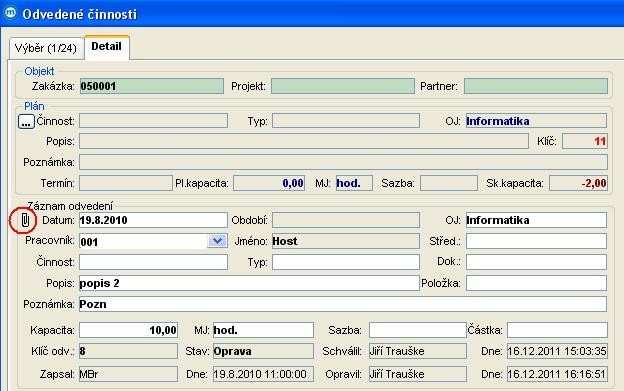Switch to the Výběr (1/24) tab

[46, 48]
